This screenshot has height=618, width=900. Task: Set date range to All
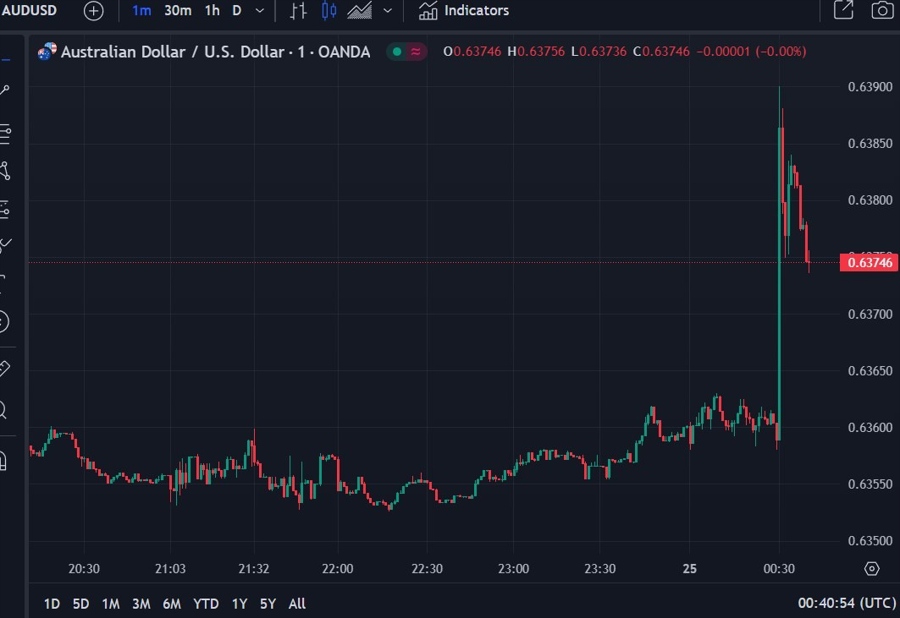tap(297, 604)
